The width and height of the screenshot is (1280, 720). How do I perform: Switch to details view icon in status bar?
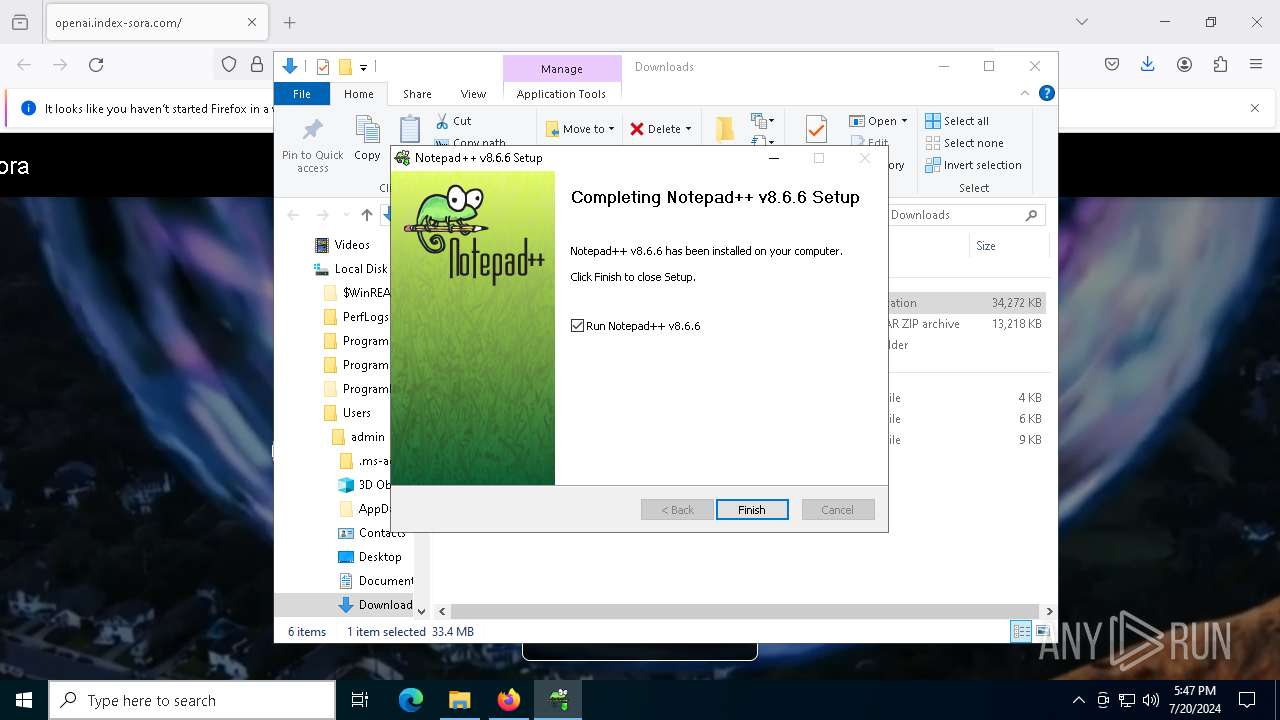[x=1021, y=631]
